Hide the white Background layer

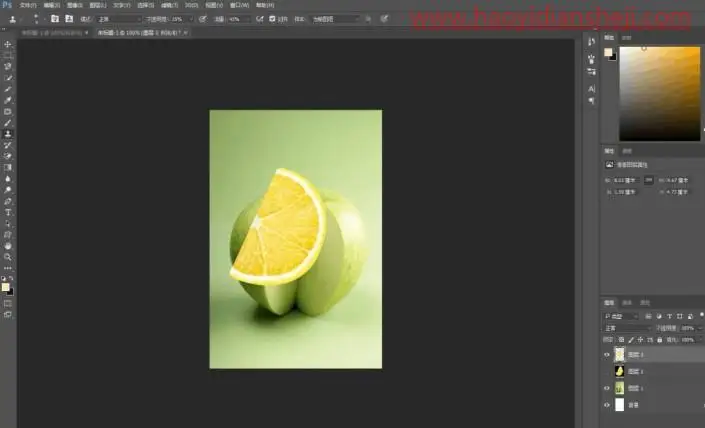[x=607, y=405]
